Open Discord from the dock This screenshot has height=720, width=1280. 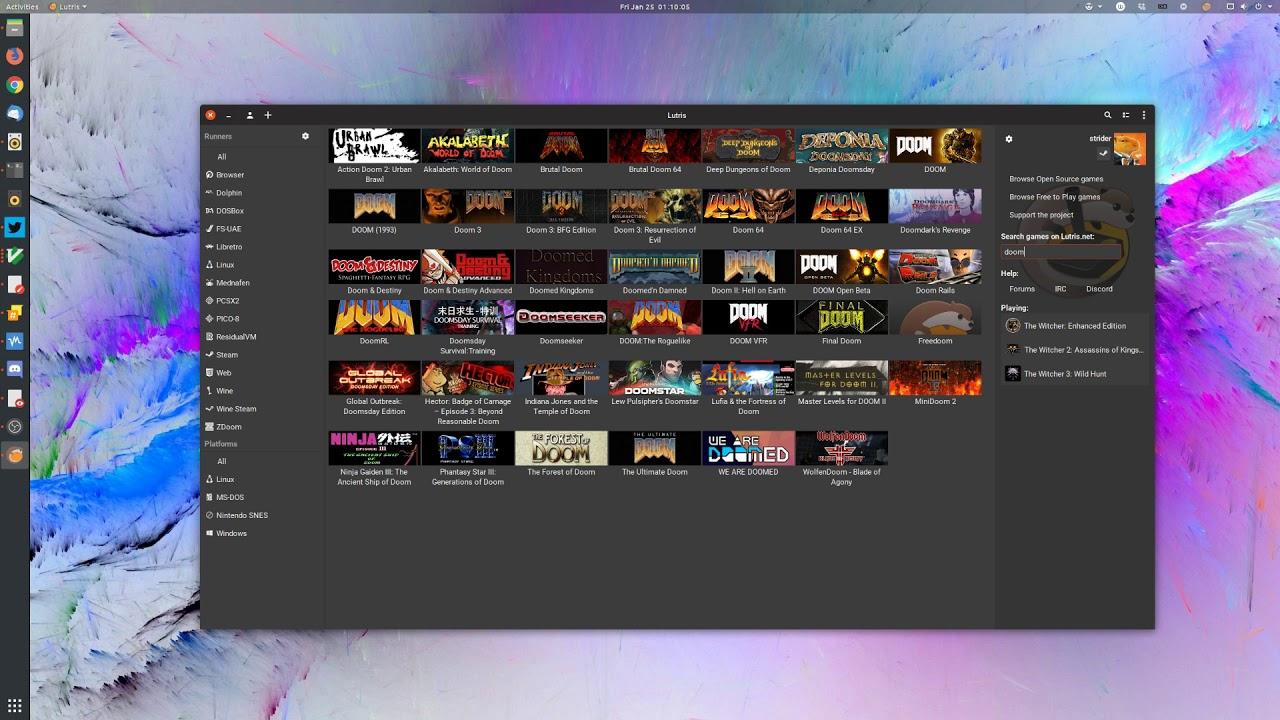(14, 369)
